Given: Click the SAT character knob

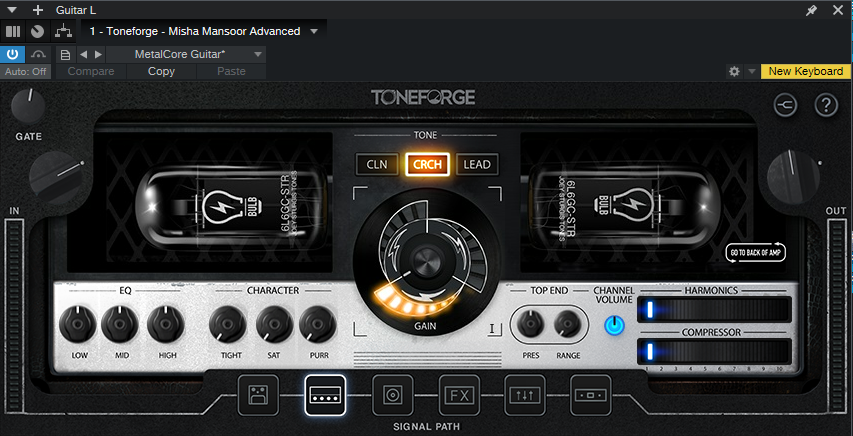Looking at the screenshot, I should [x=275, y=324].
